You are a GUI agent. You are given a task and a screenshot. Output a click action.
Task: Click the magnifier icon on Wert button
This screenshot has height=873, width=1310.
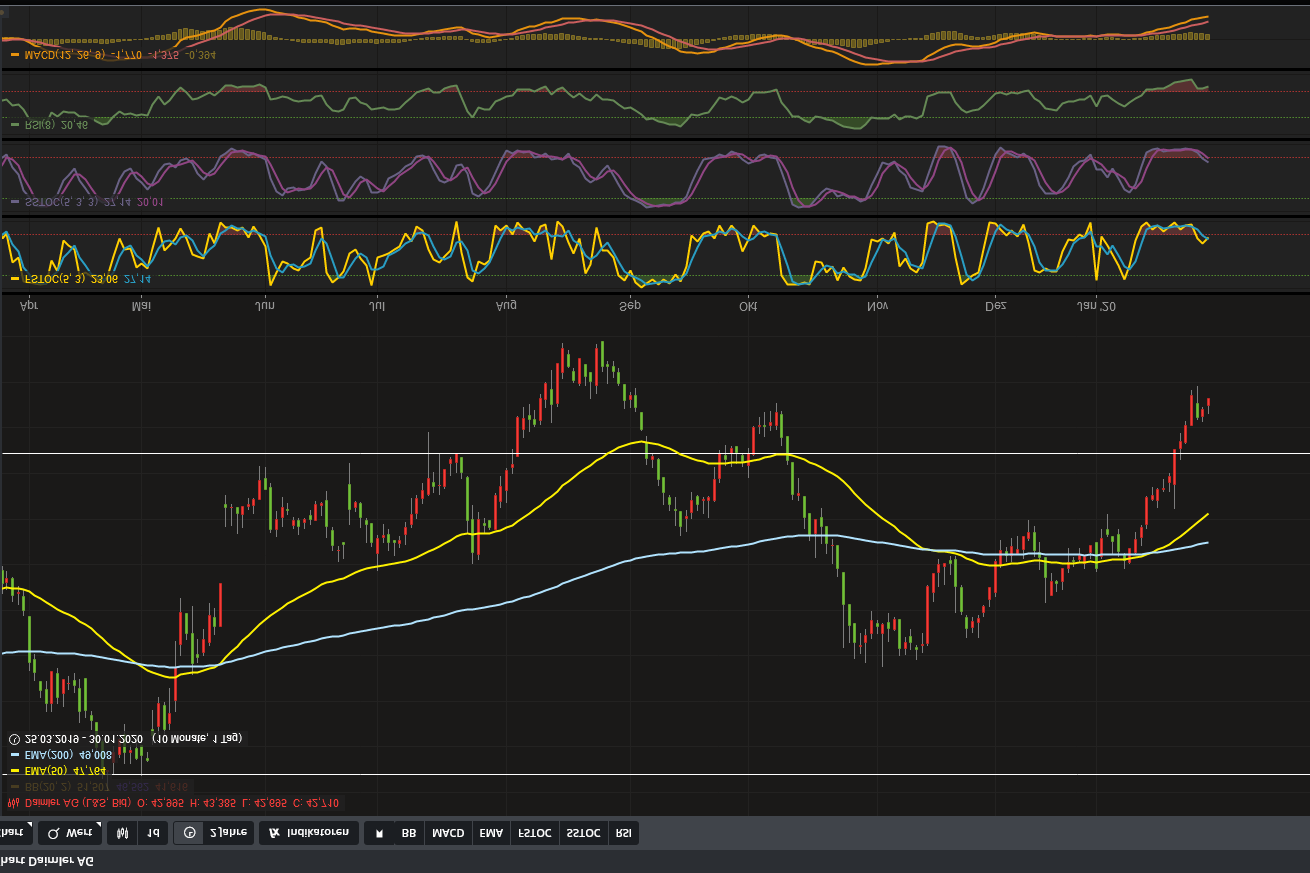(x=53, y=833)
